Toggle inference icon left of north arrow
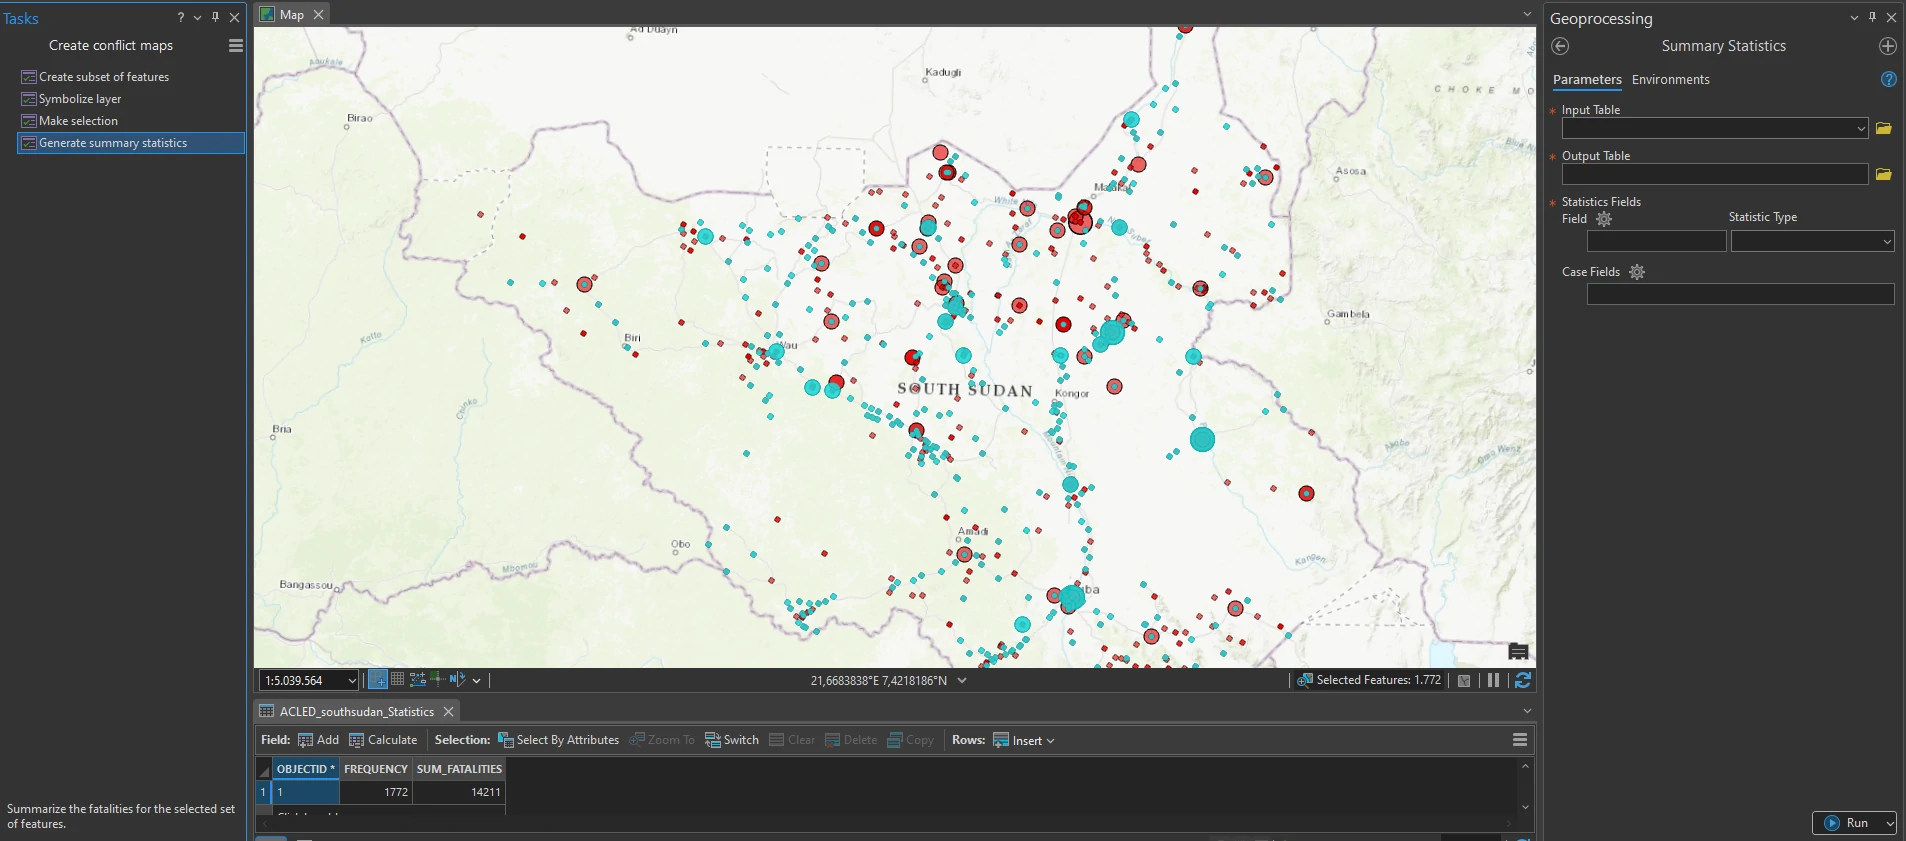Image resolution: width=1906 pixels, height=841 pixels. tap(438, 680)
